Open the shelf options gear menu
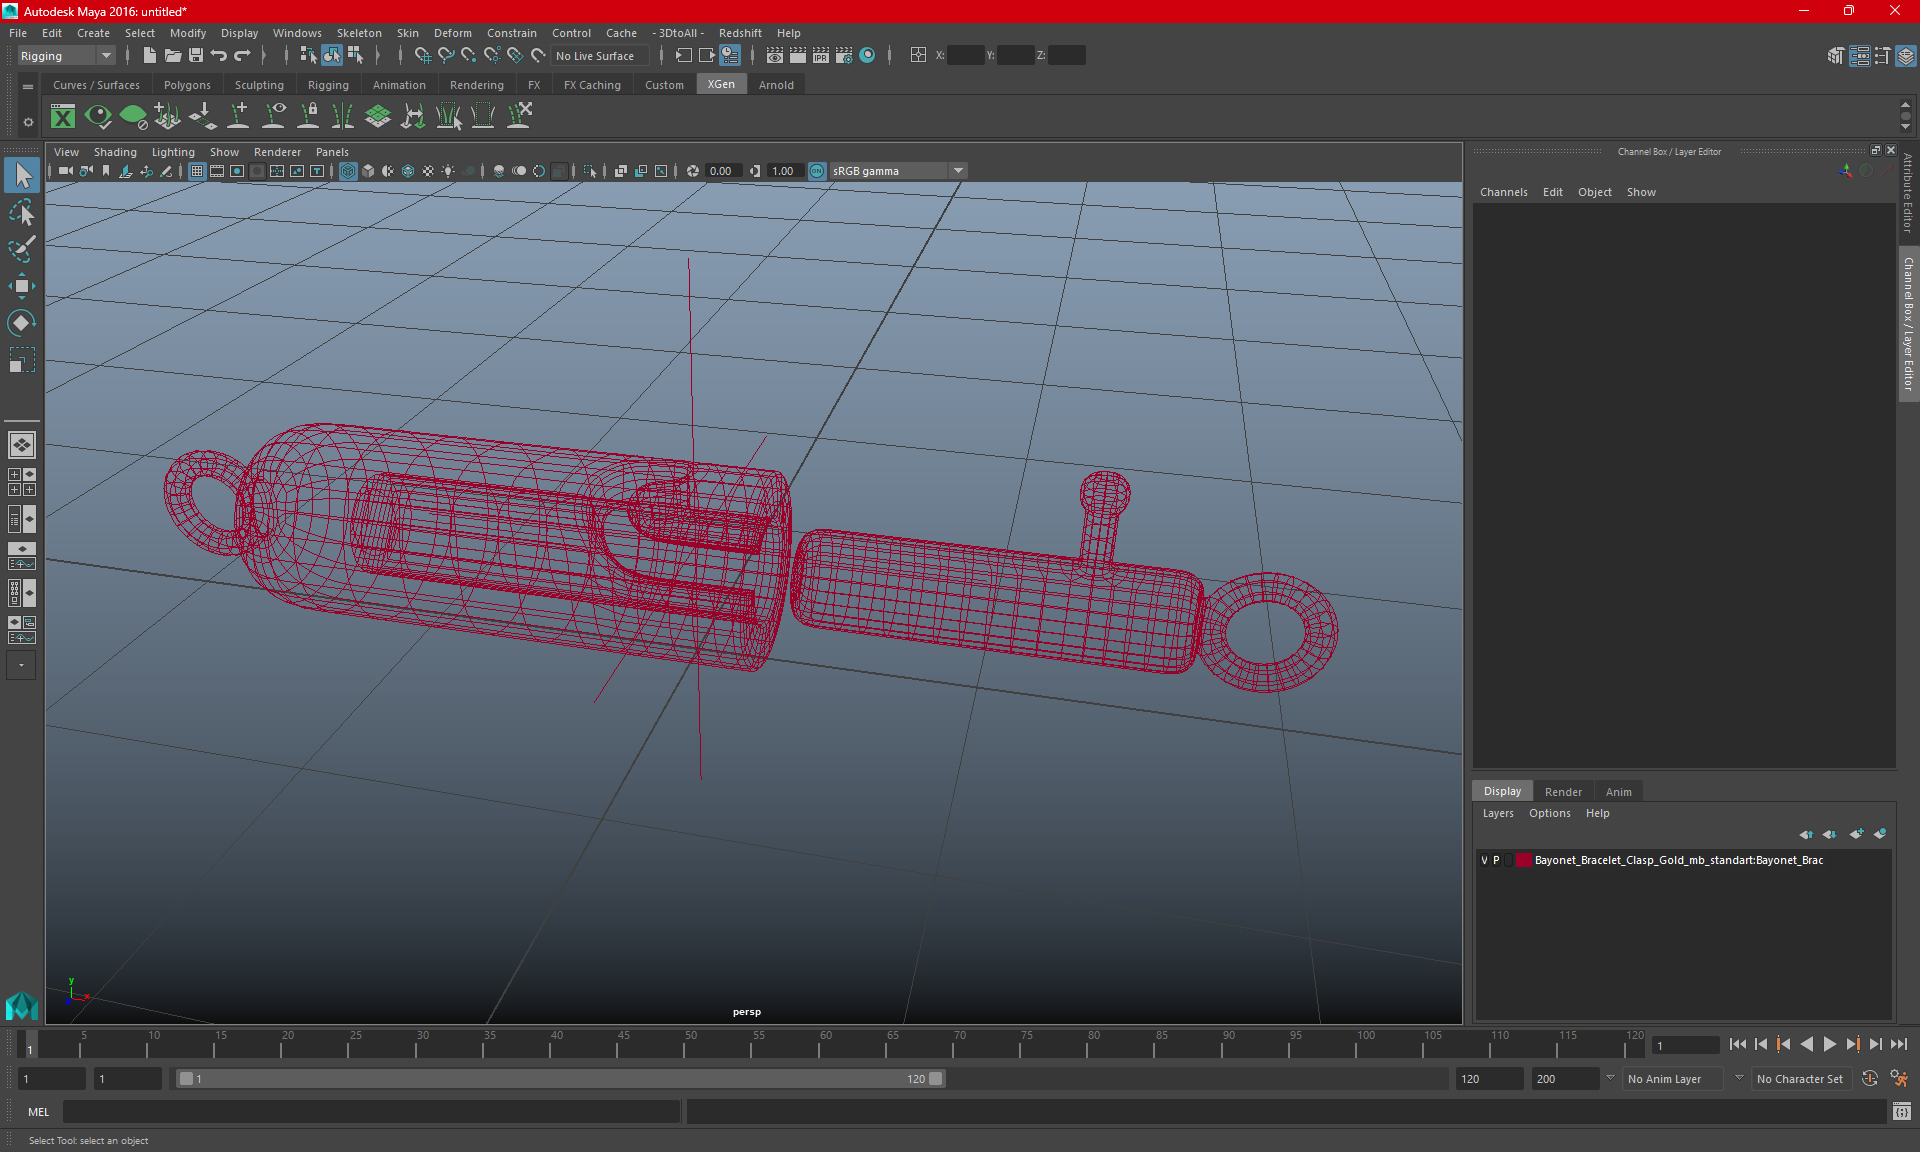 [28, 122]
